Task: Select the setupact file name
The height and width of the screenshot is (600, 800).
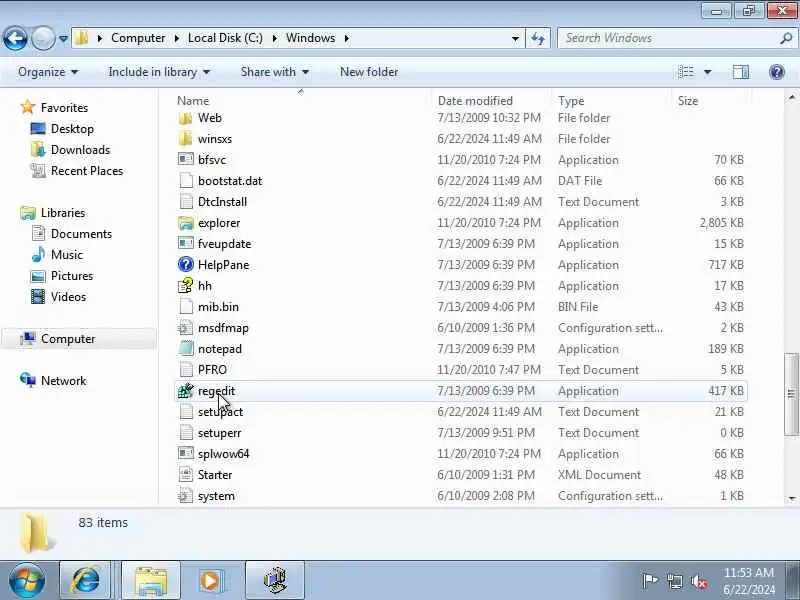Action: pos(220,412)
